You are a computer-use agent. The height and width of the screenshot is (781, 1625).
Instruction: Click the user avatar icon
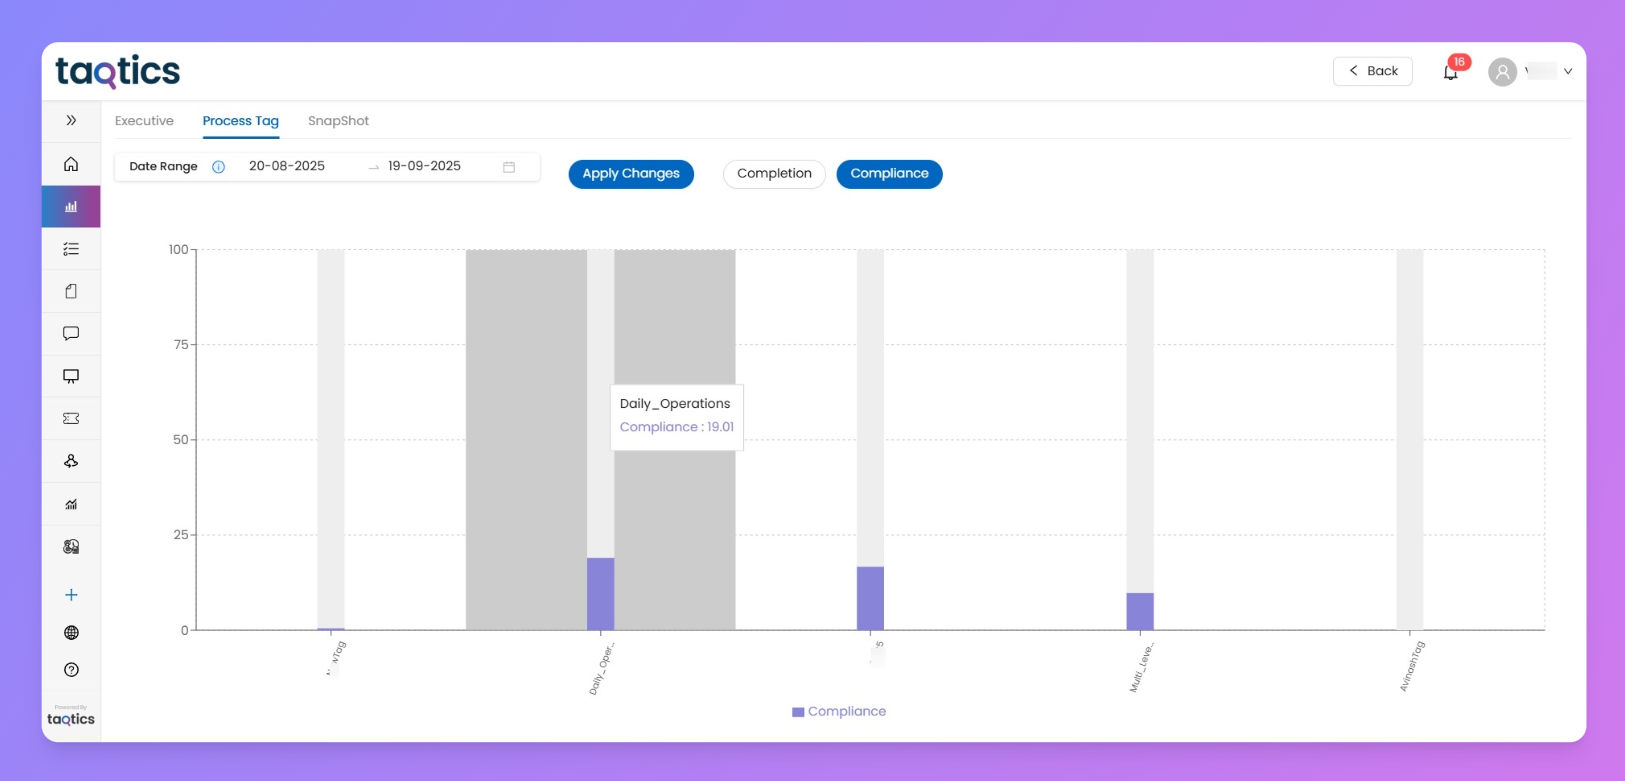(1502, 72)
